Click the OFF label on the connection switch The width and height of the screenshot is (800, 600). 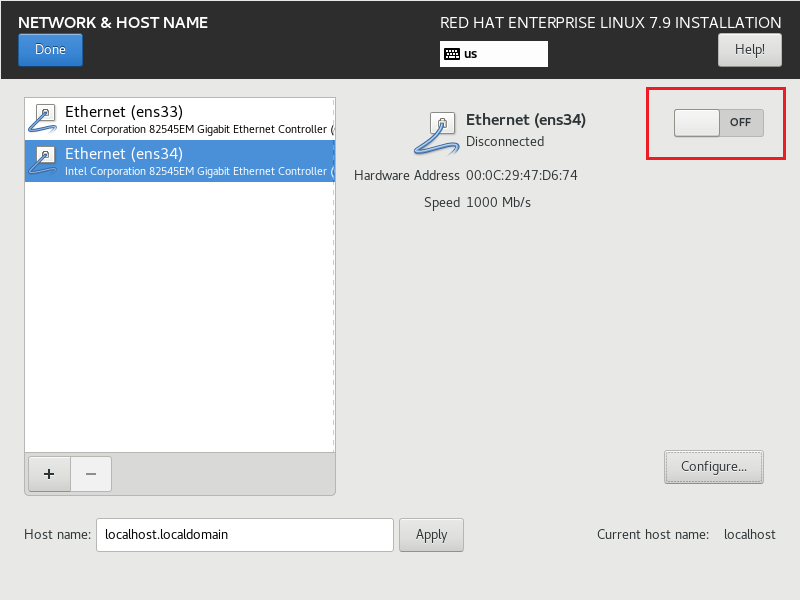pyautogui.click(x=740, y=122)
